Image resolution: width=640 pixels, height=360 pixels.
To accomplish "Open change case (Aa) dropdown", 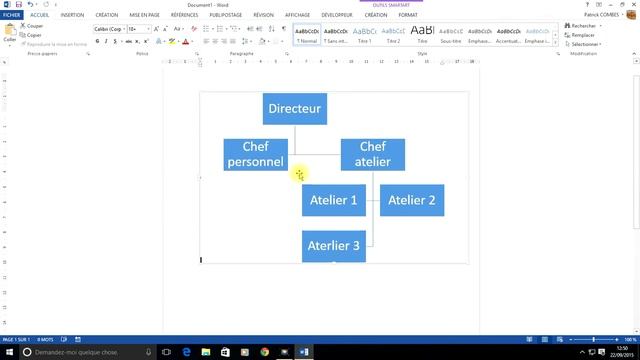I will (178, 29).
